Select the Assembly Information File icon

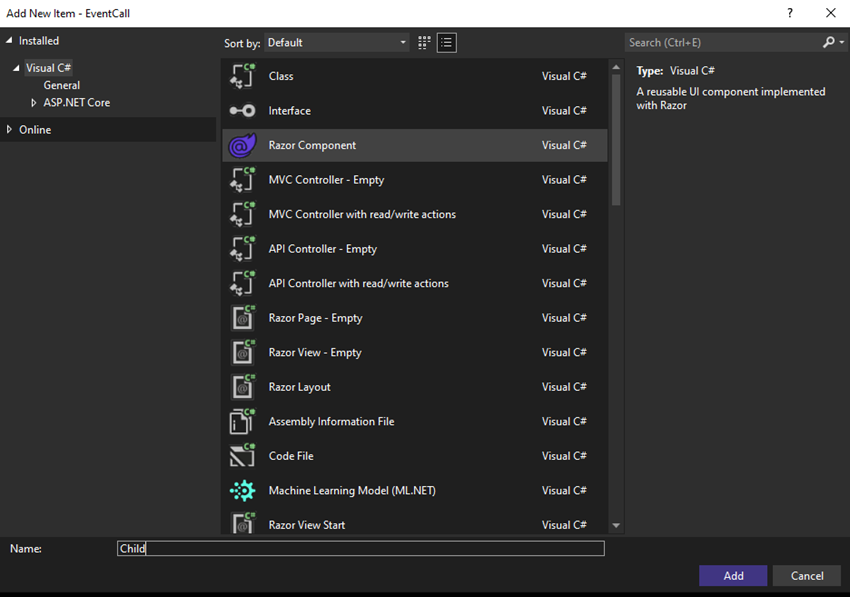tap(242, 421)
